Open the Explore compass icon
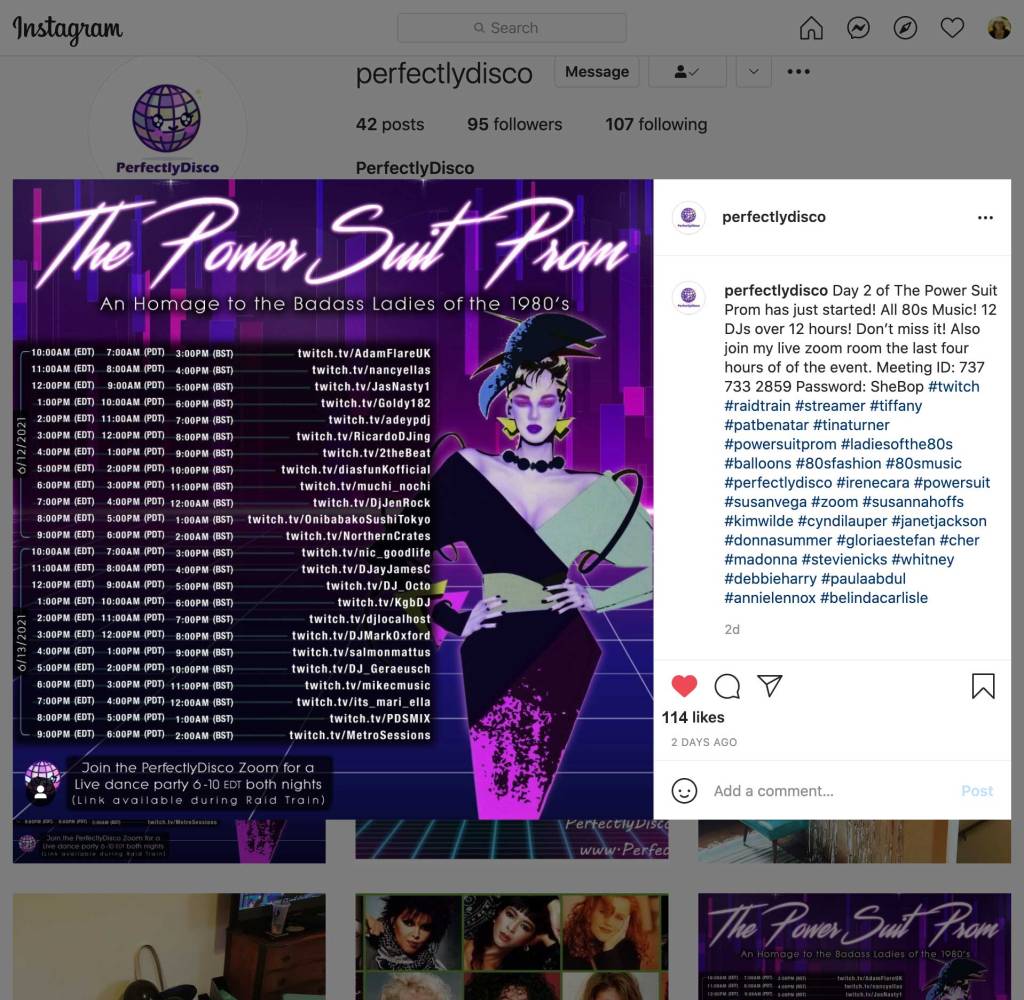1024x1000 pixels. coord(905,28)
